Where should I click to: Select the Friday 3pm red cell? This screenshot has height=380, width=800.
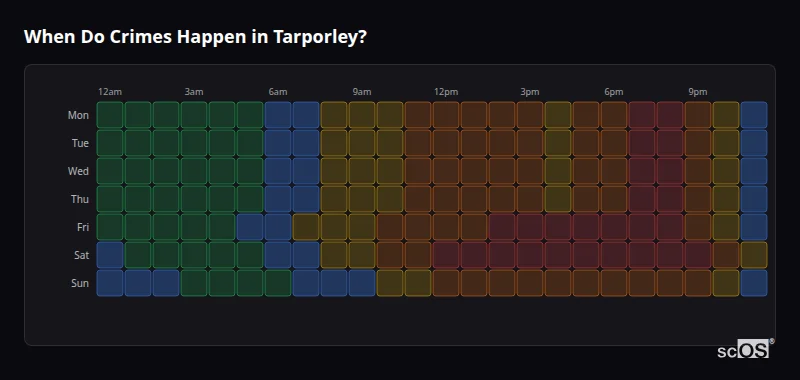tap(530, 226)
